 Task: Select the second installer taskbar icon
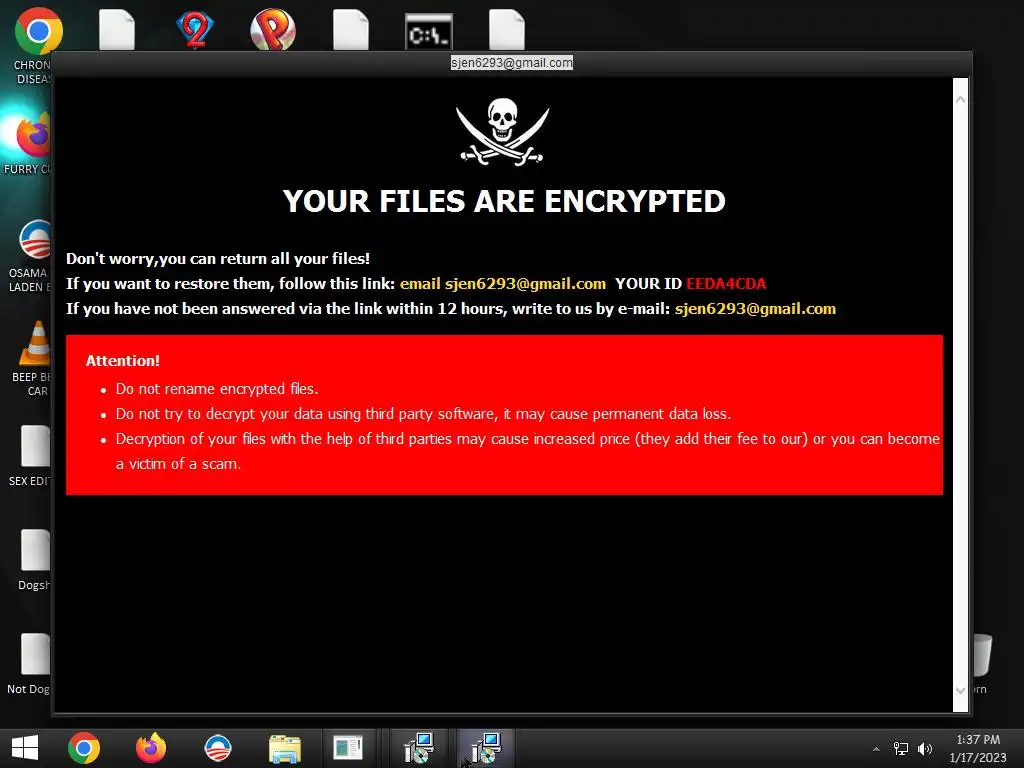[486, 748]
